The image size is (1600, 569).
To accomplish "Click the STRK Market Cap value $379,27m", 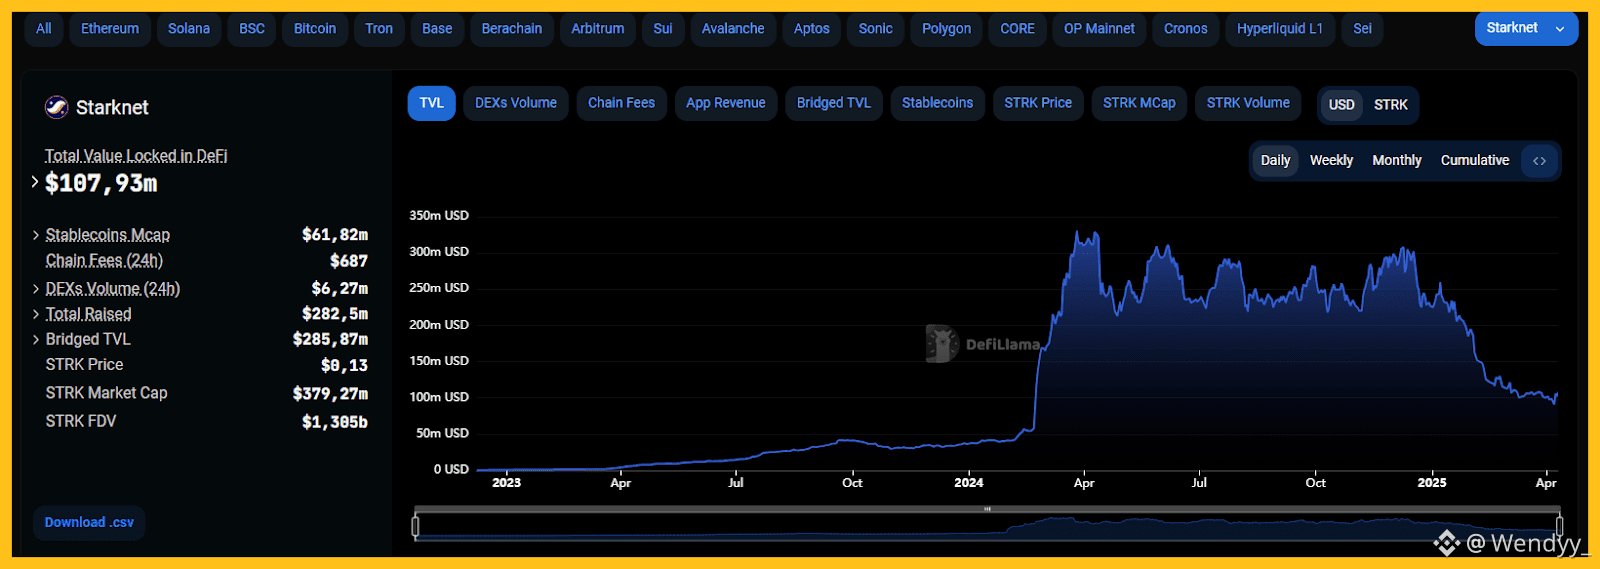I will click(x=330, y=394).
